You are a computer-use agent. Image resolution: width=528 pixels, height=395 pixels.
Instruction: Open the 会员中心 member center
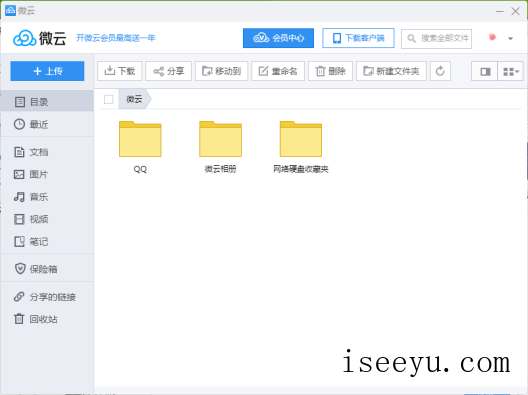278,38
